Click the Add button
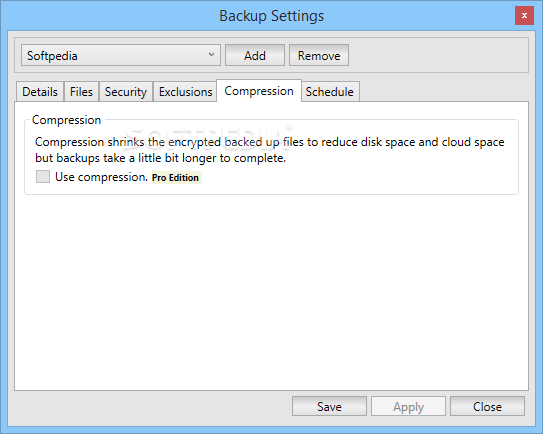This screenshot has height=434, width=543. 255,55
